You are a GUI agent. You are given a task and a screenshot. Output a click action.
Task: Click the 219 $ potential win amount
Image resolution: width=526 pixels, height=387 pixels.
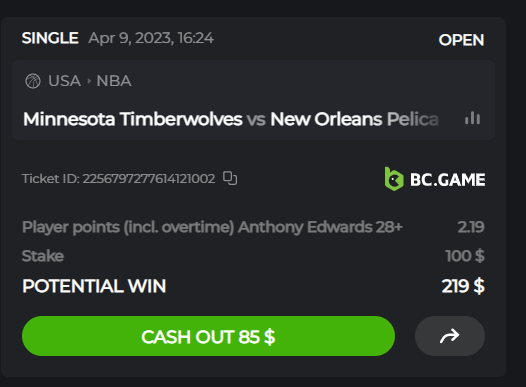[463, 286]
